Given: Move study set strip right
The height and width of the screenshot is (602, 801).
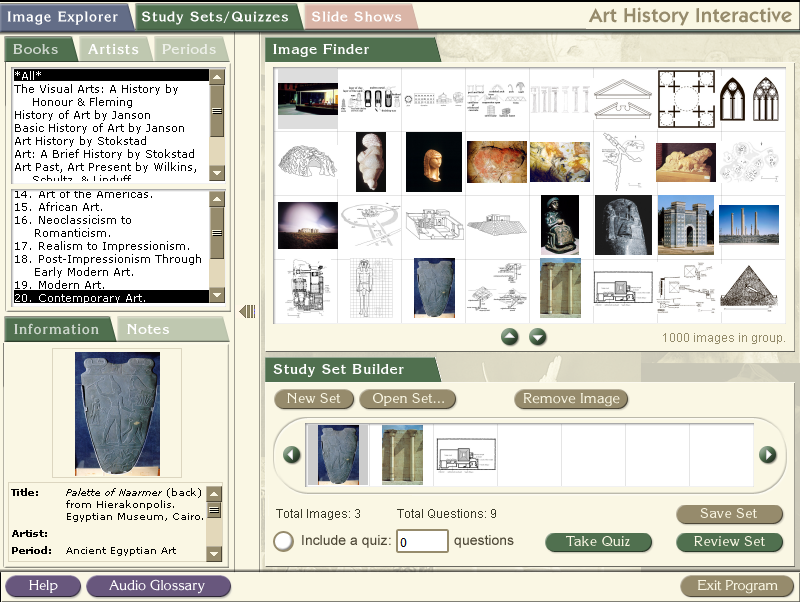Looking at the screenshot, I should [767, 454].
